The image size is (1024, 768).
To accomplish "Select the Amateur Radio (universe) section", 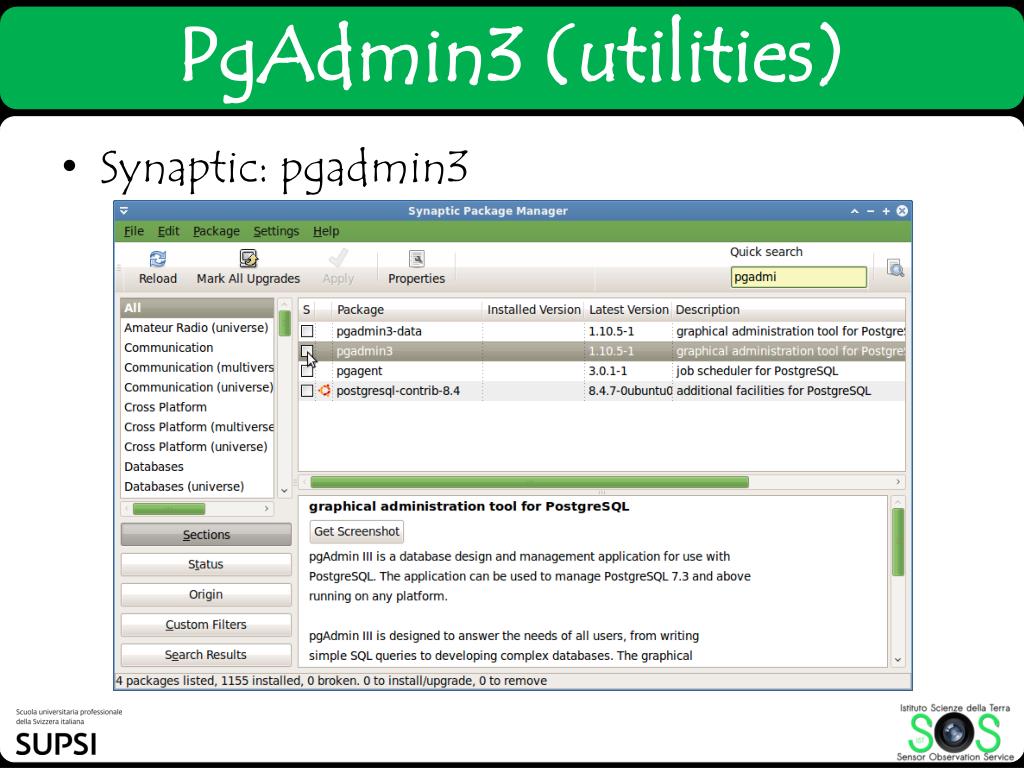I will point(197,328).
